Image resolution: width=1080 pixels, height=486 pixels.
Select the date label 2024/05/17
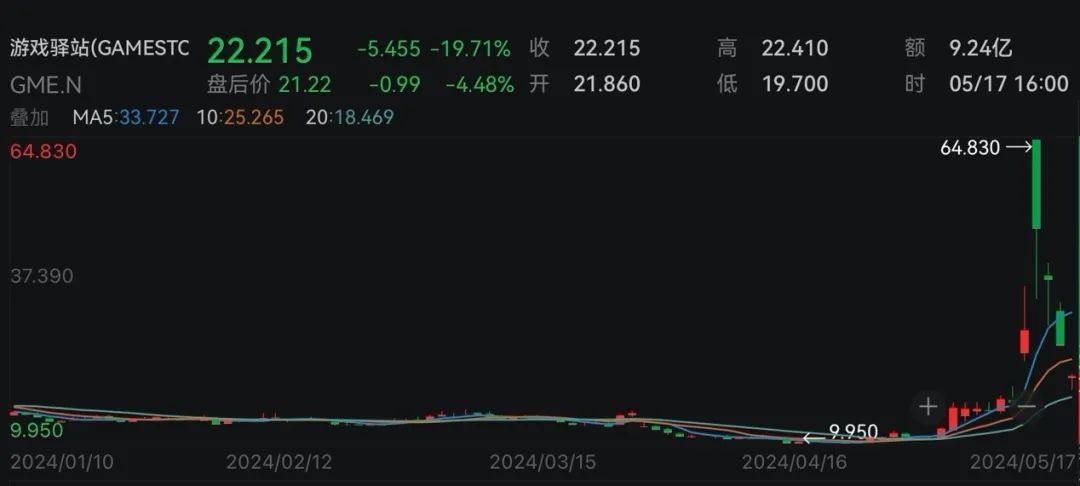(x=1025, y=461)
